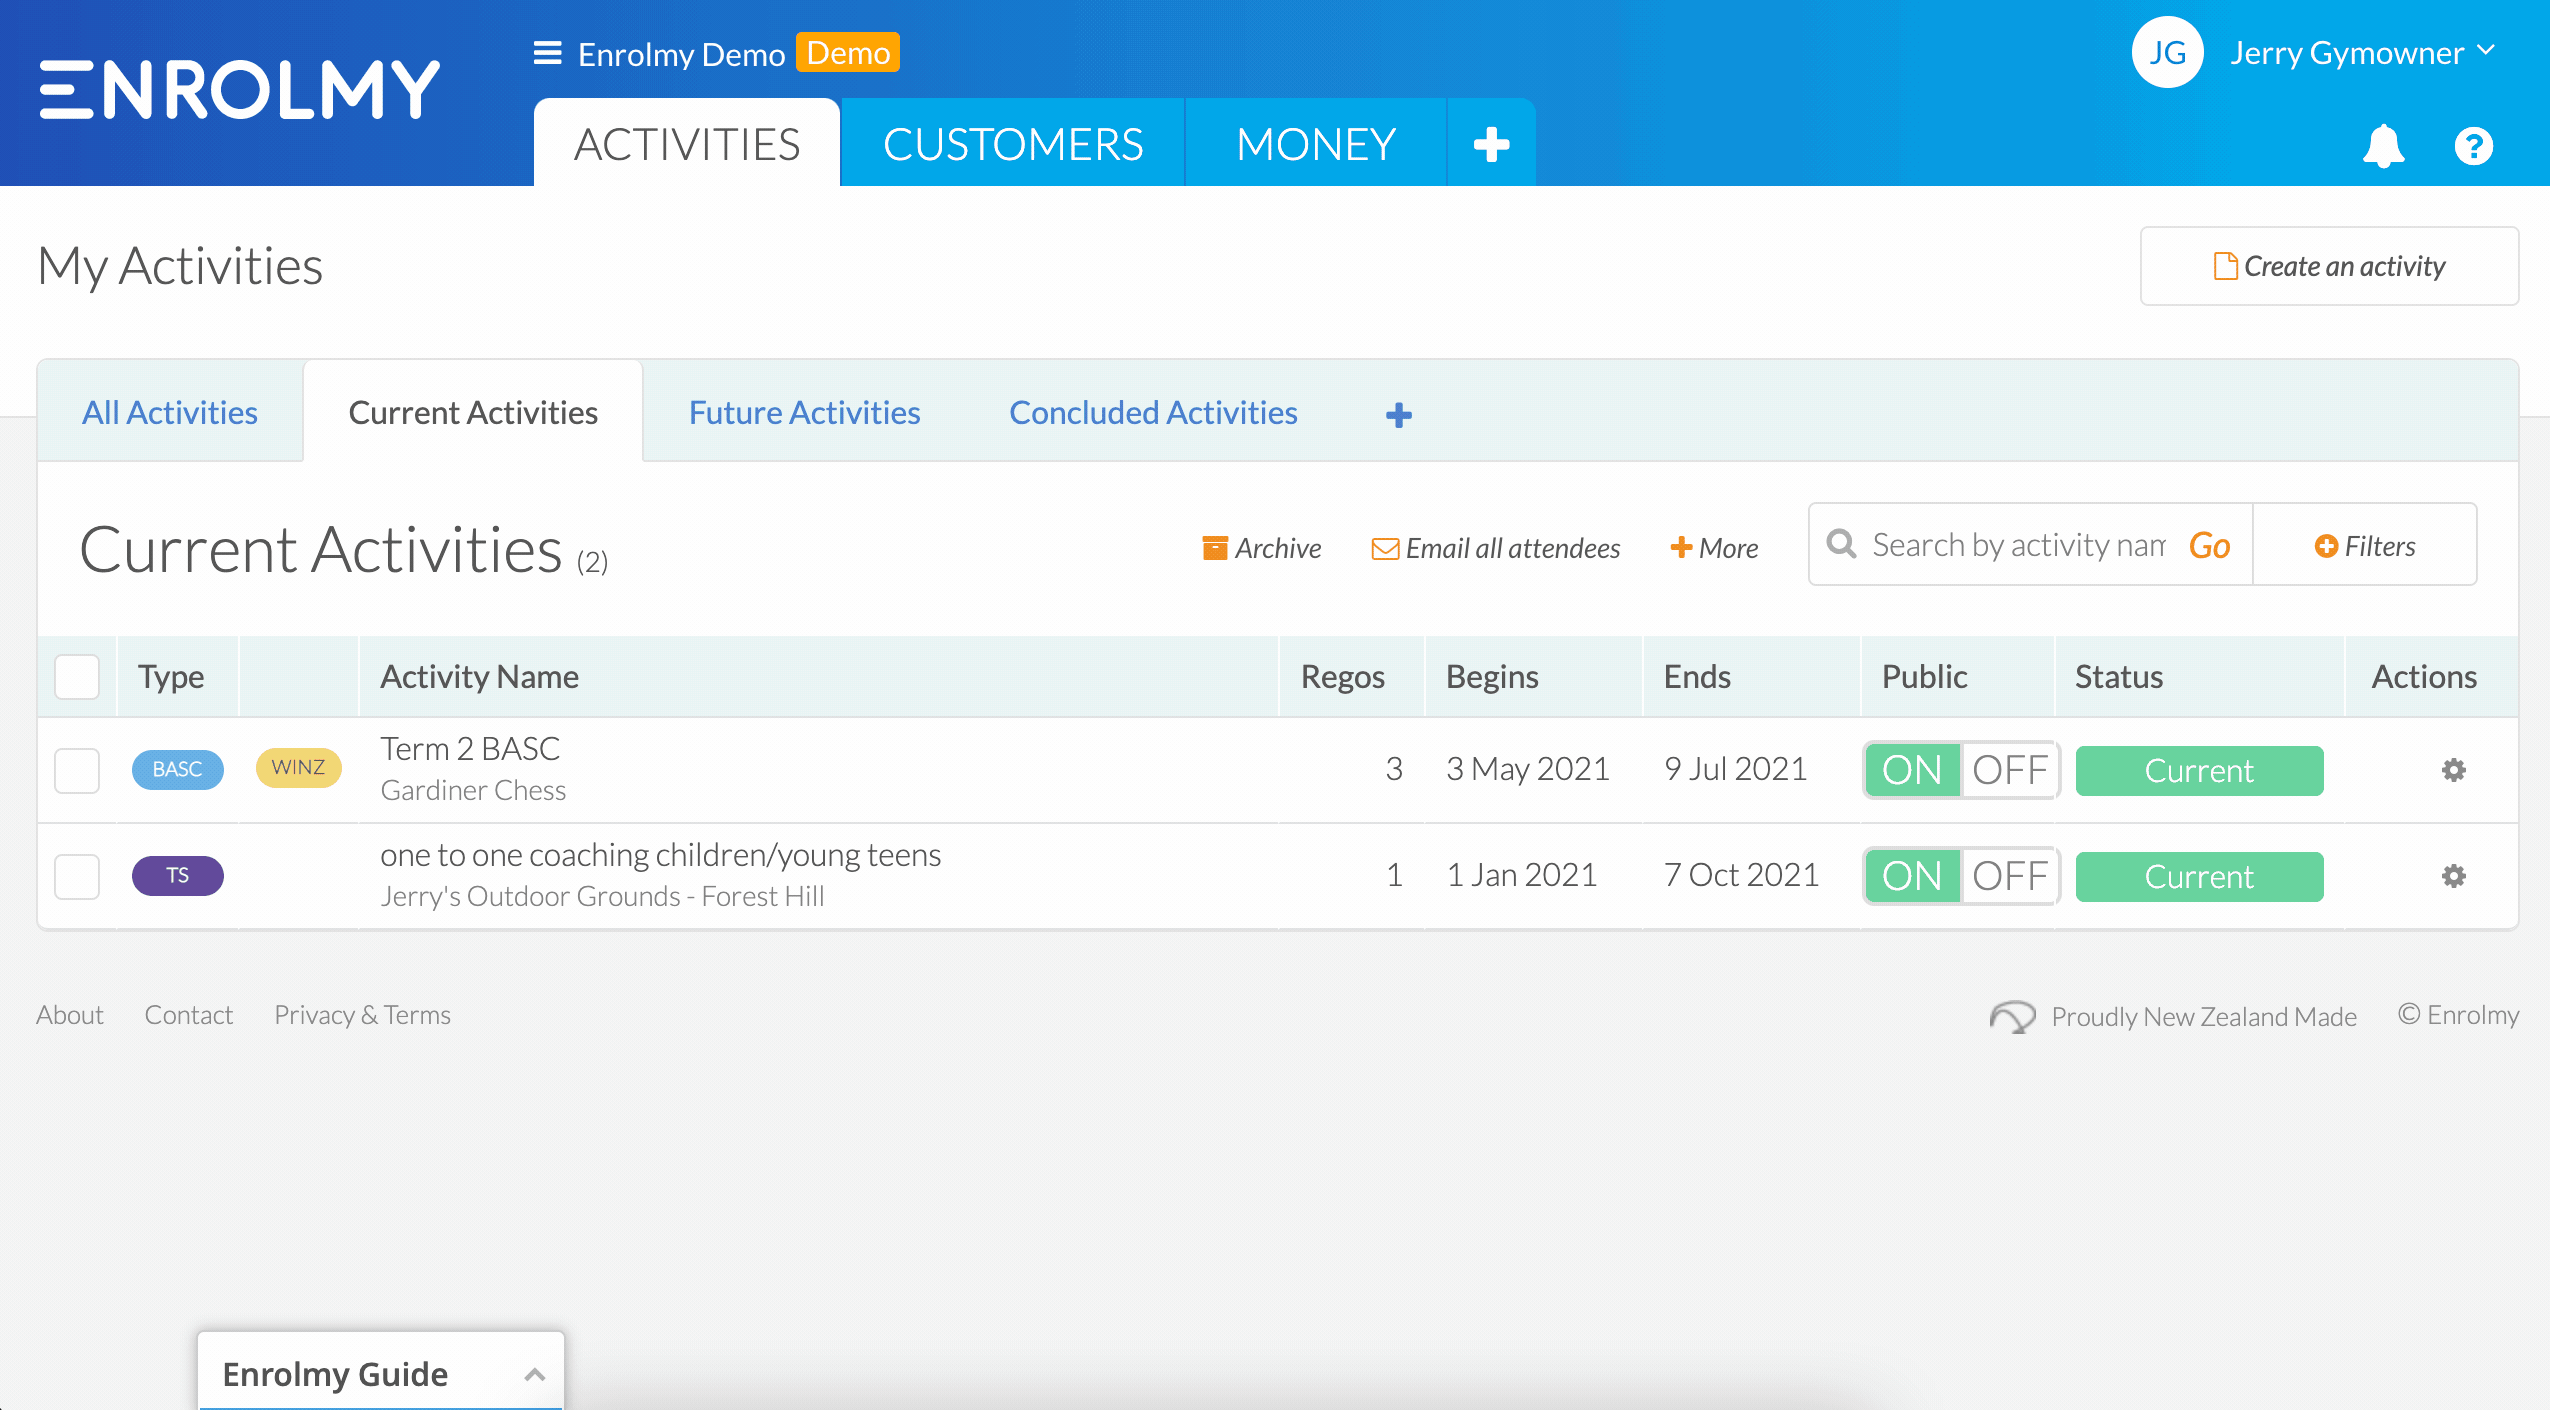Viewport: 2550px width, 1410px height.
Task: Click the Gardiner Chess provider text
Action: pos(473,790)
